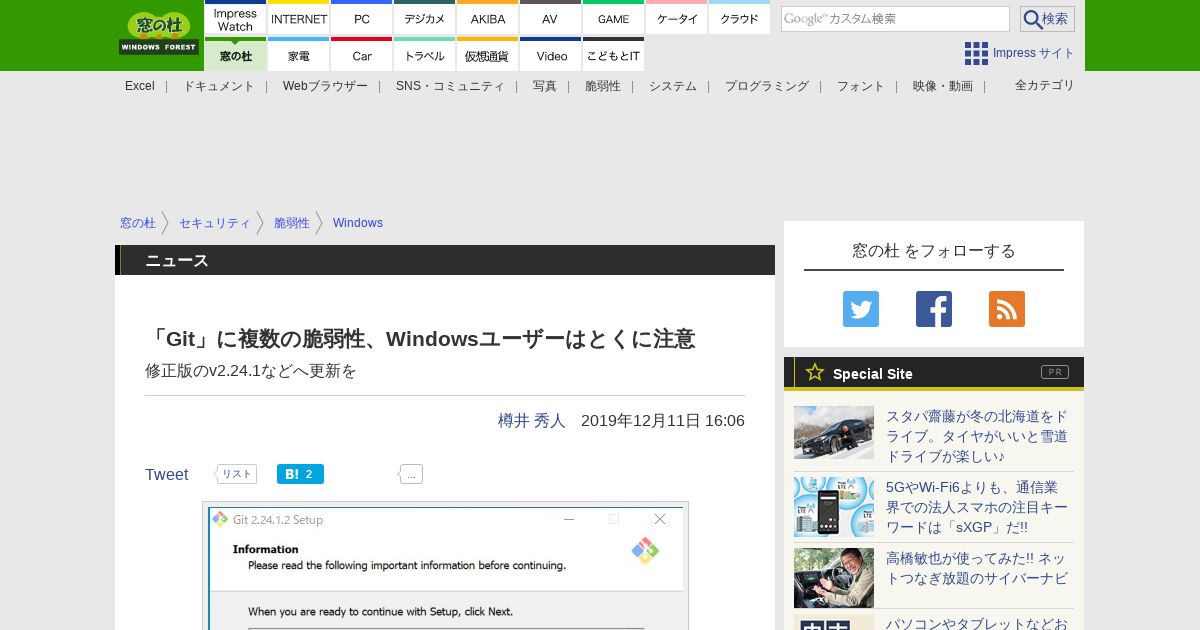1200x630 pixels.
Task: Open the ケータイ tab
Action: click(x=677, y=19)
